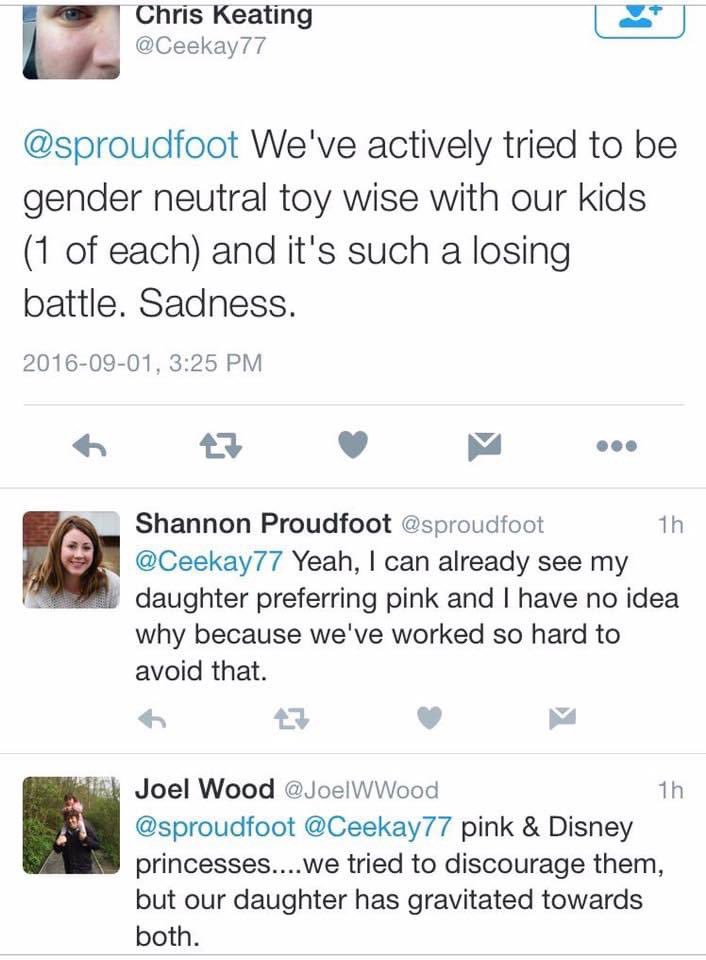Open the @sproudfoot mention in main tweet

click(131, 145)
